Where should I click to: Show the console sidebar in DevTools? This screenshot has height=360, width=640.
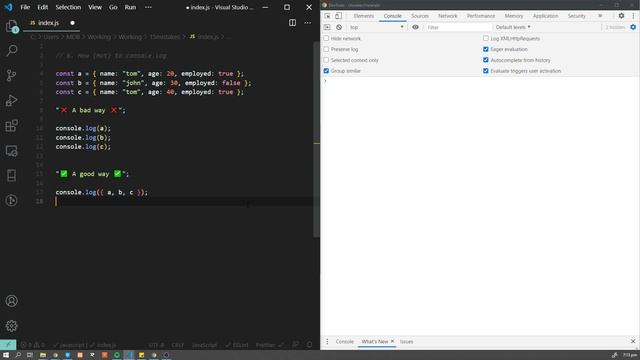(x=327, y=27)
